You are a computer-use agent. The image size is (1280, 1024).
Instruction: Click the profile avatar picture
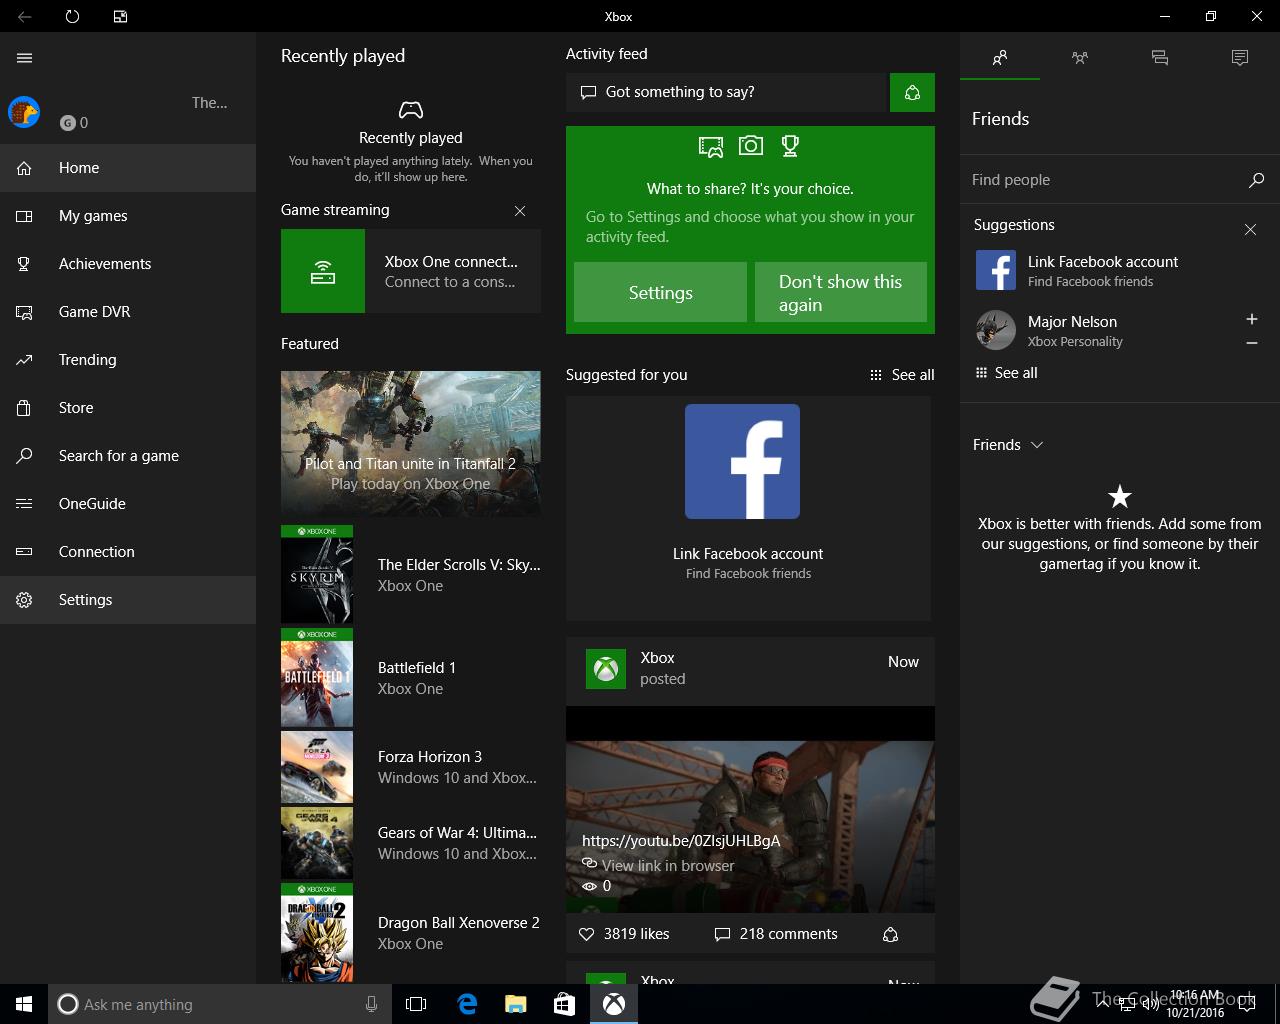24,112
